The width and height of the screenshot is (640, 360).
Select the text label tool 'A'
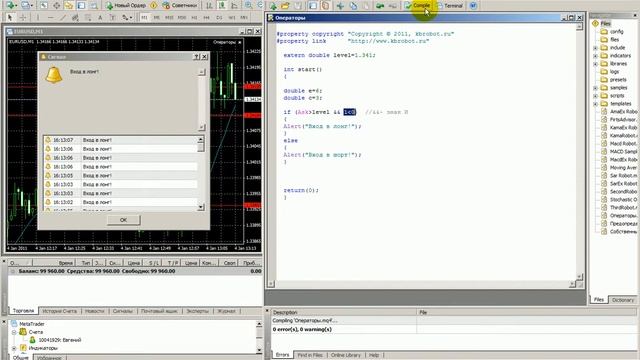tap(100, 18)
